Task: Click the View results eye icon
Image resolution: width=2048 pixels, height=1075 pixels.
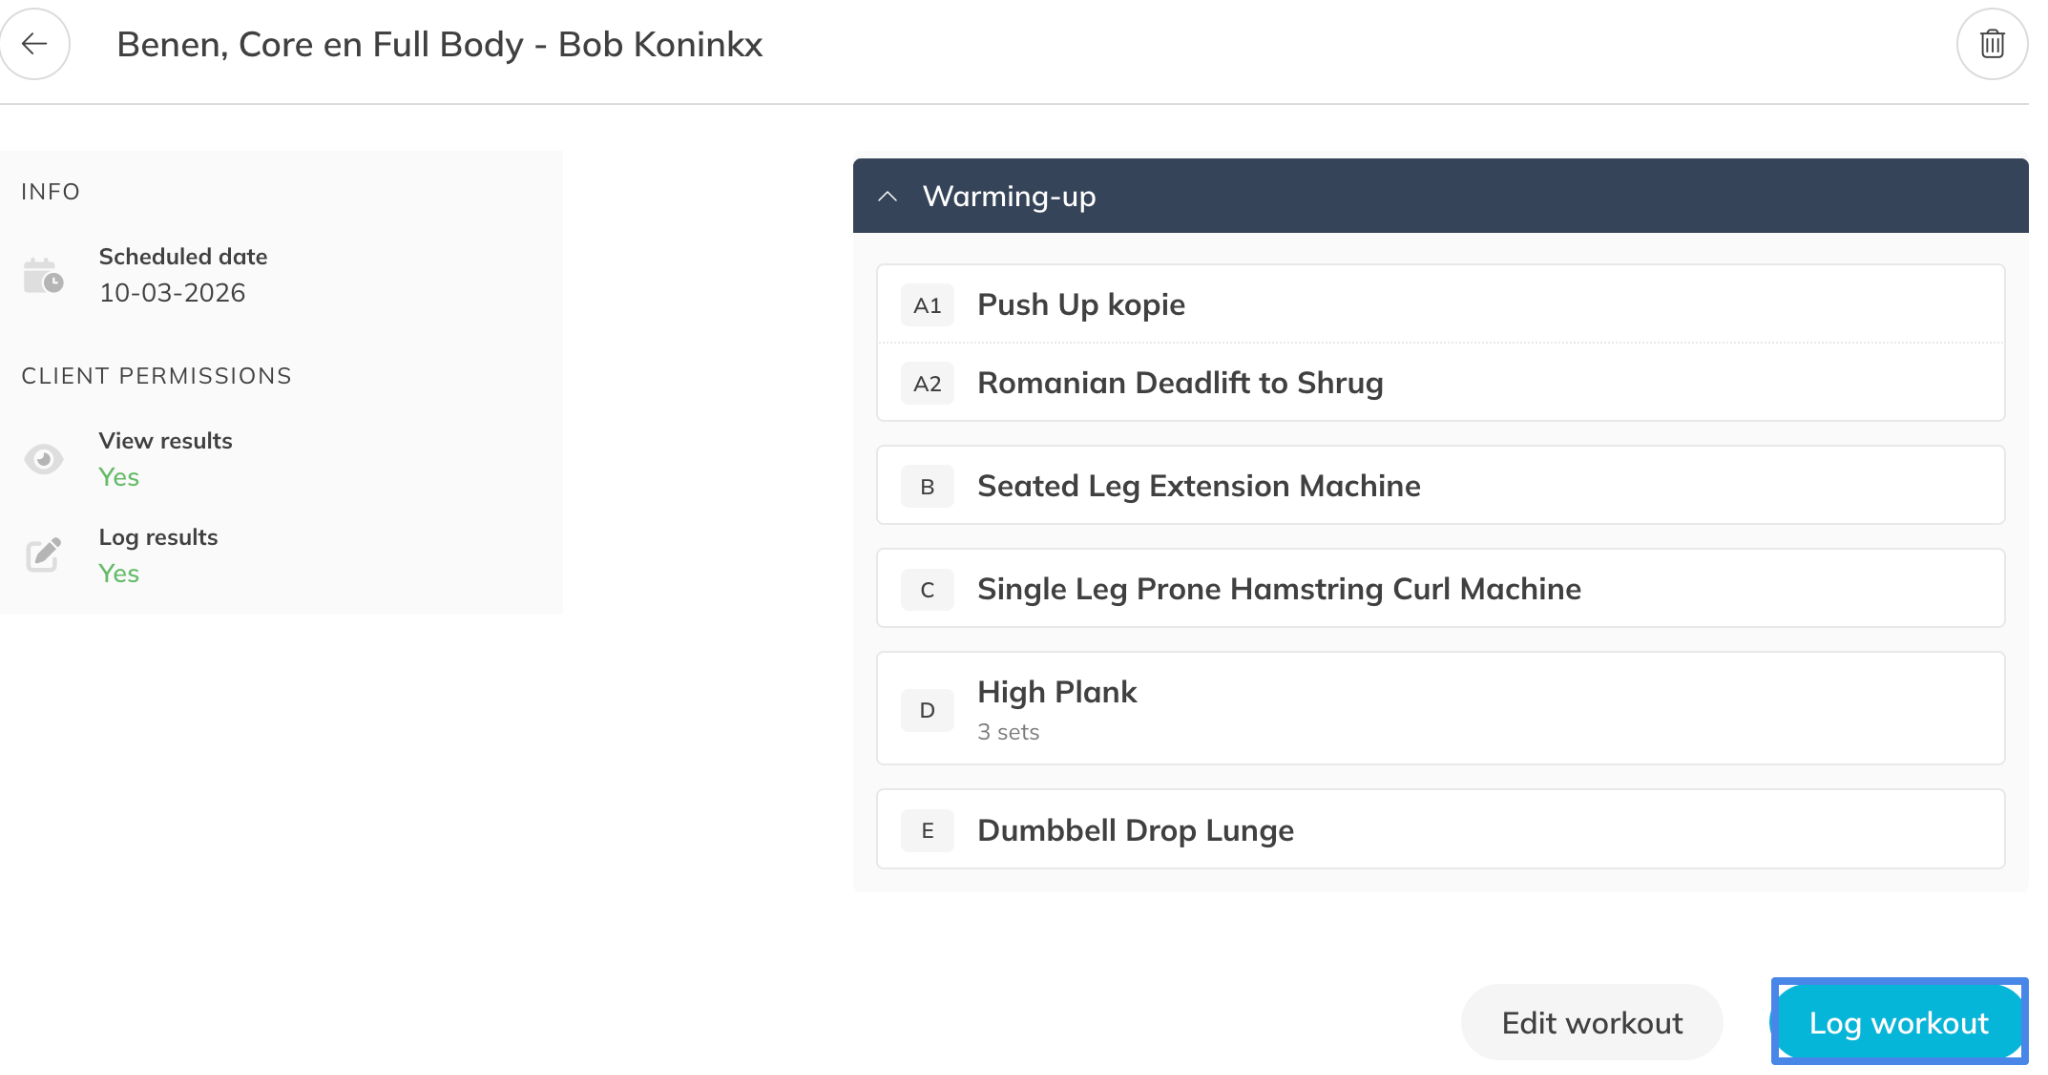Action: (43, 459)
